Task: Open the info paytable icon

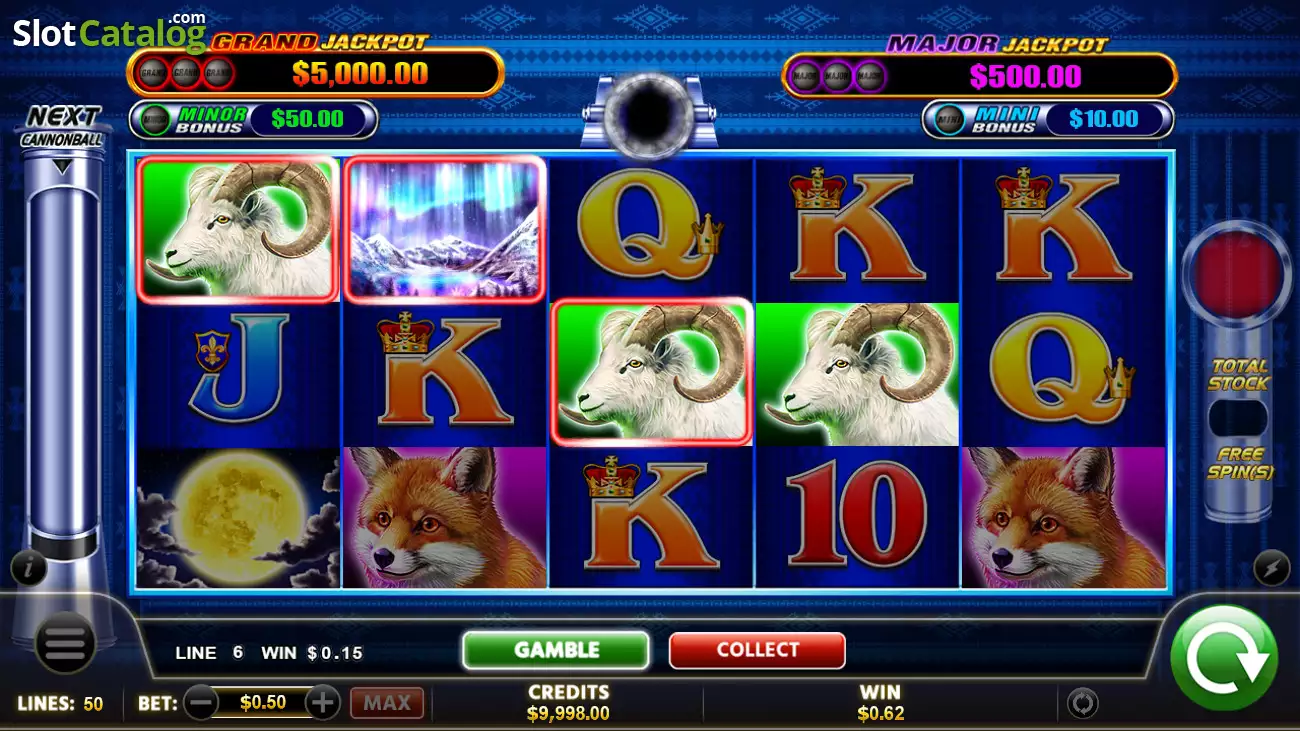Action: (x=29, y=568)
